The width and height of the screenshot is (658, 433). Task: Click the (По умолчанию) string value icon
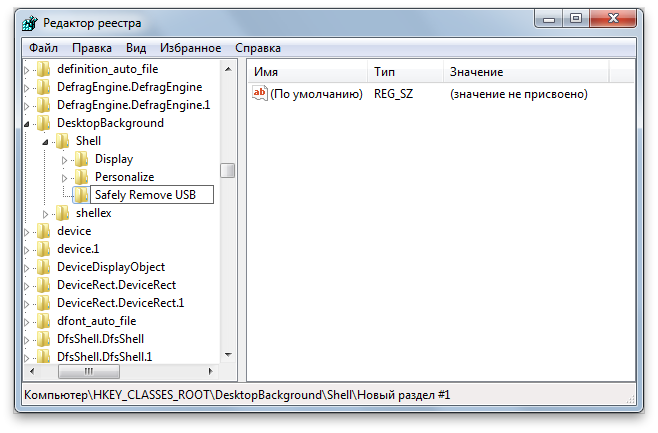point(259,94)
